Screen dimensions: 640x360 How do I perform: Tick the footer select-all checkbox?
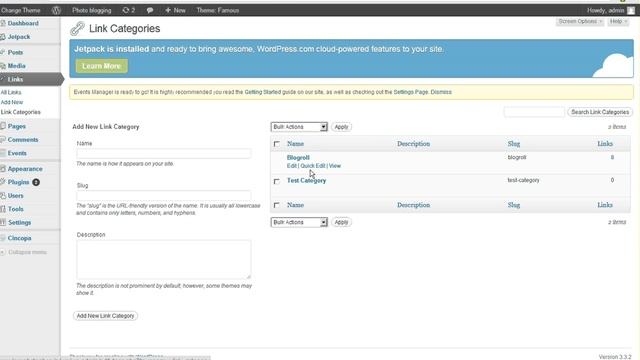click(277, 205)
